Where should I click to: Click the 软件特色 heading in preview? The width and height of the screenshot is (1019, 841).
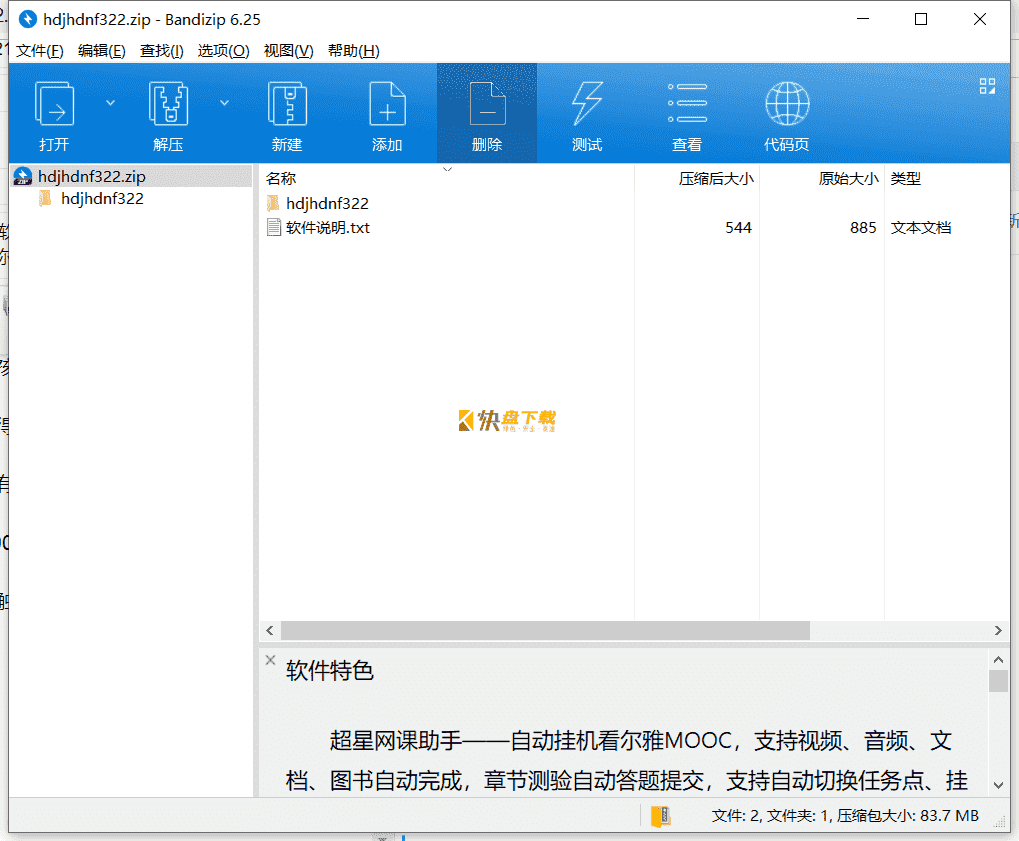[x=329, y=671]
